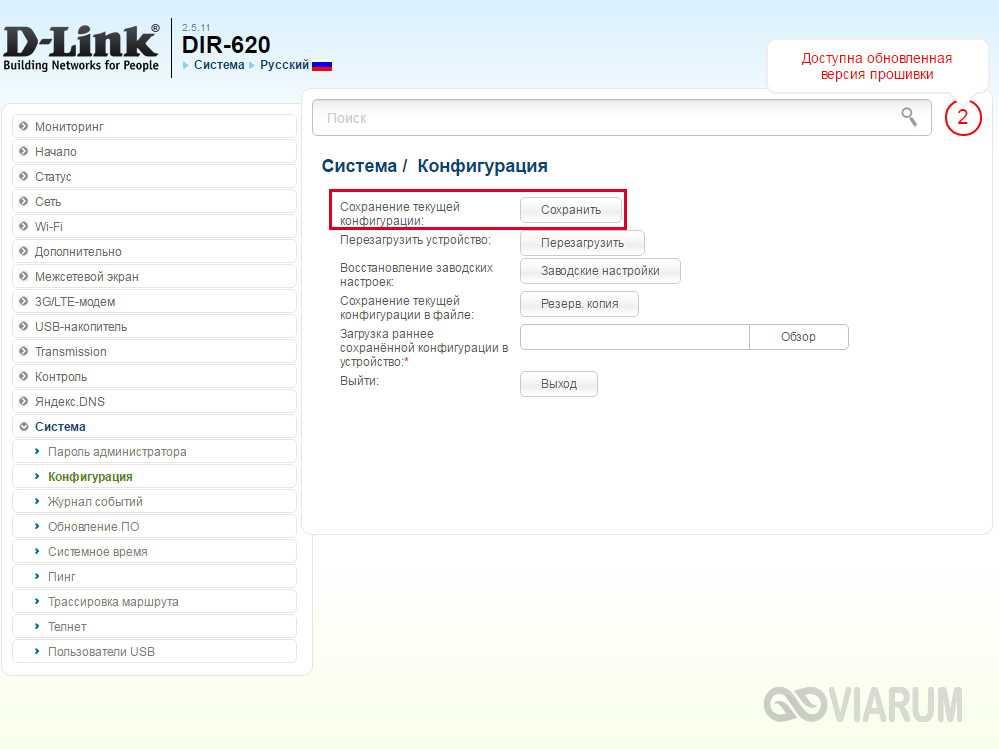Expand the Межсетевой экран section
Screen dimensions: 999x749
point(86,277)
